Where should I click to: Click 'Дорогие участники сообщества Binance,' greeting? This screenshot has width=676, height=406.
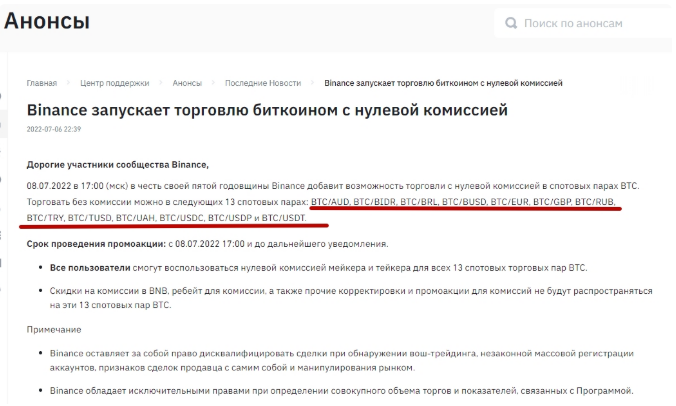pos(118,165)
